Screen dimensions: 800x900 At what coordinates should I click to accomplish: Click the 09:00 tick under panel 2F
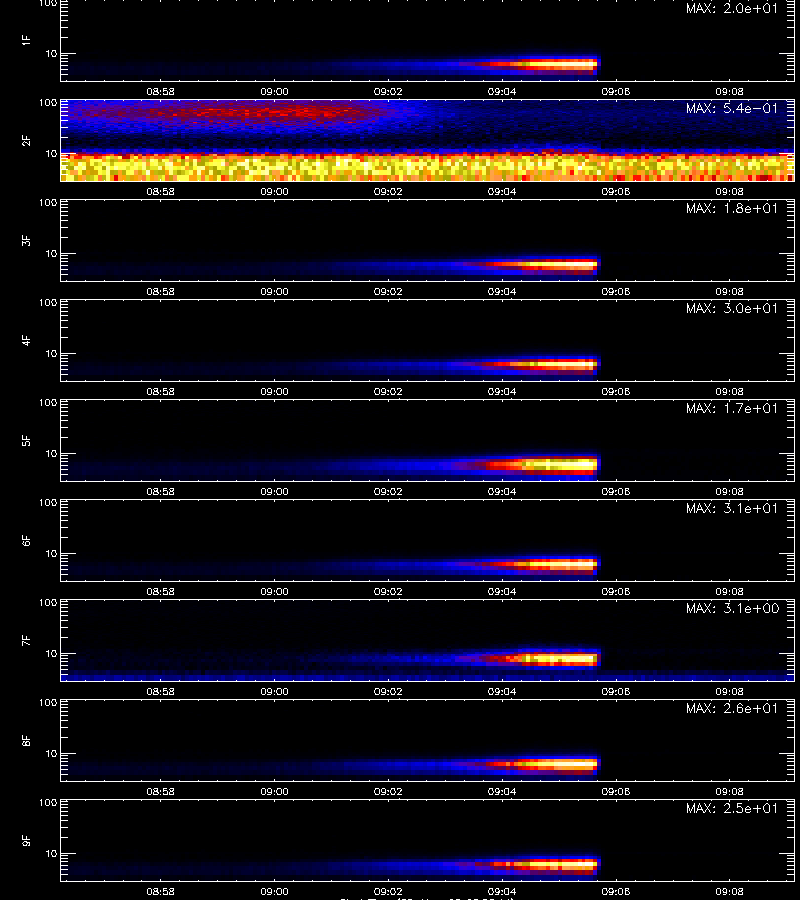click(x=274, y=192)
